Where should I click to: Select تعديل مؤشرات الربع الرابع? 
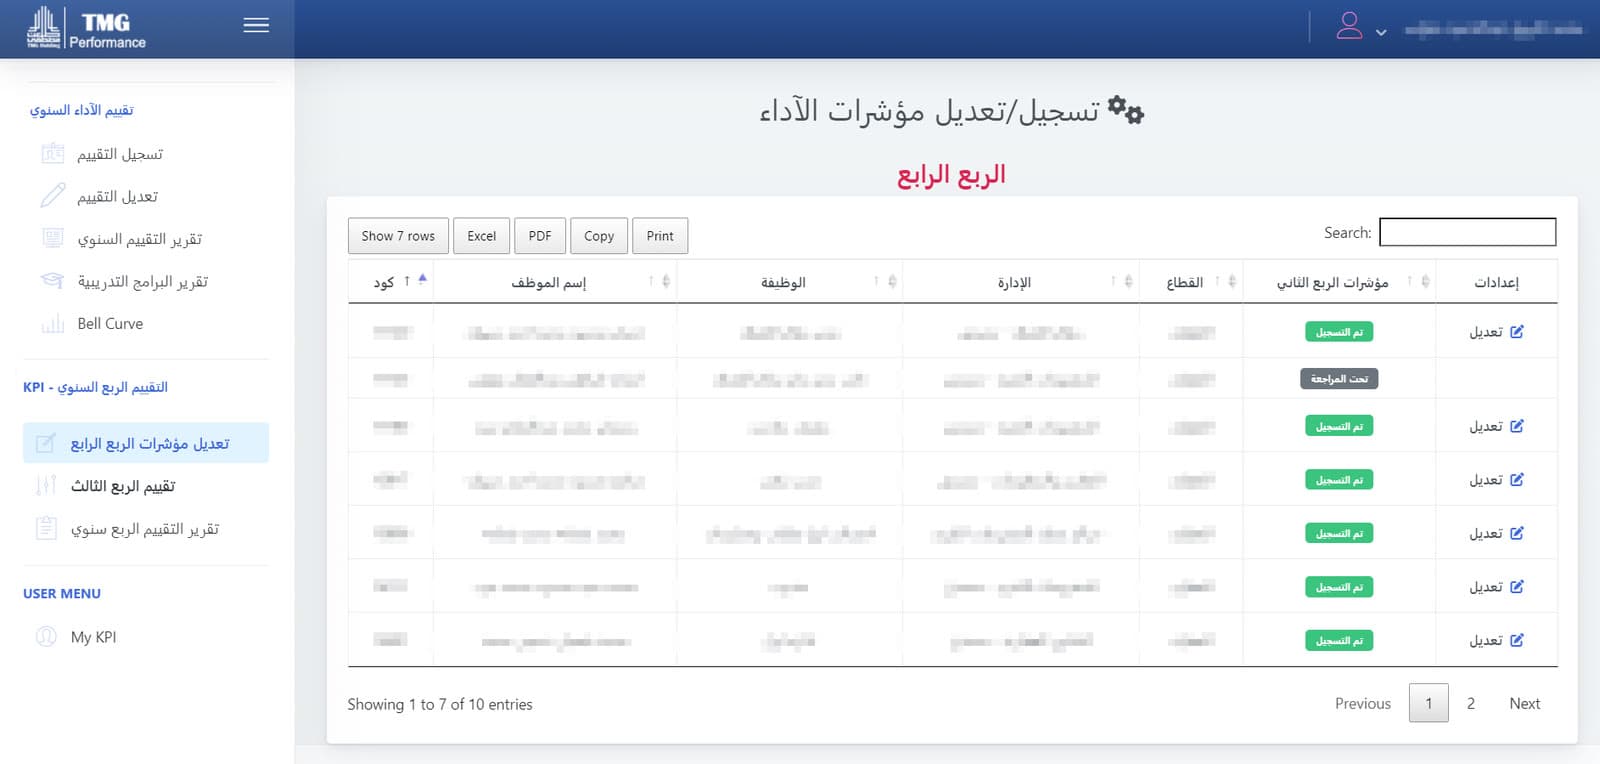146,443
